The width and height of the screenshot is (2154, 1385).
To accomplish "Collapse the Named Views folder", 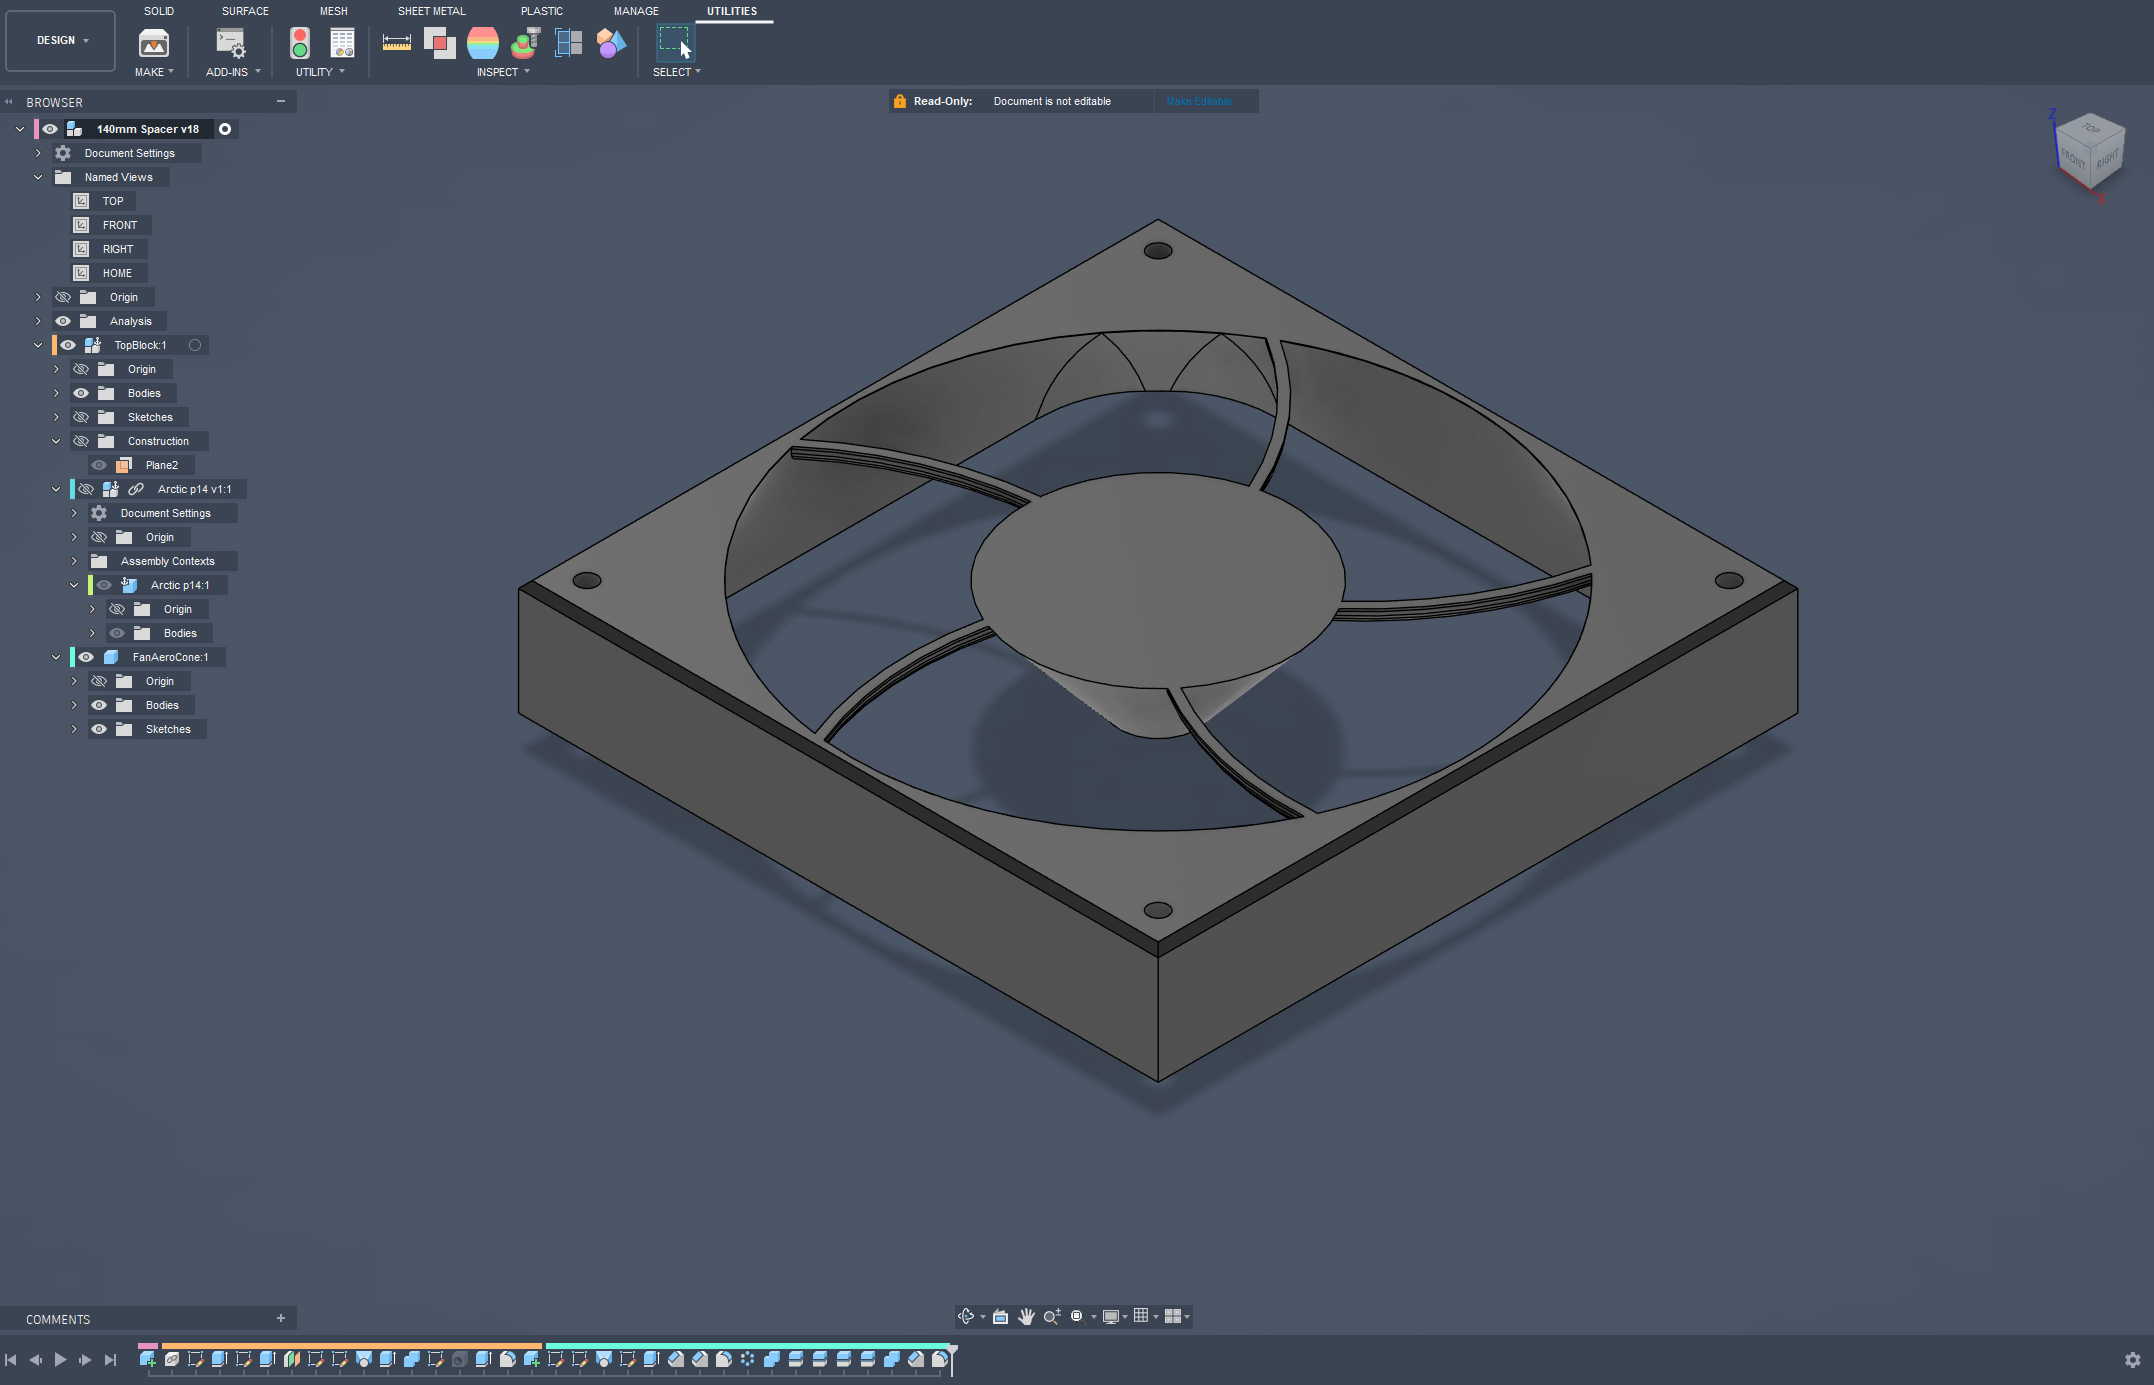I will [x=38, y=177].
